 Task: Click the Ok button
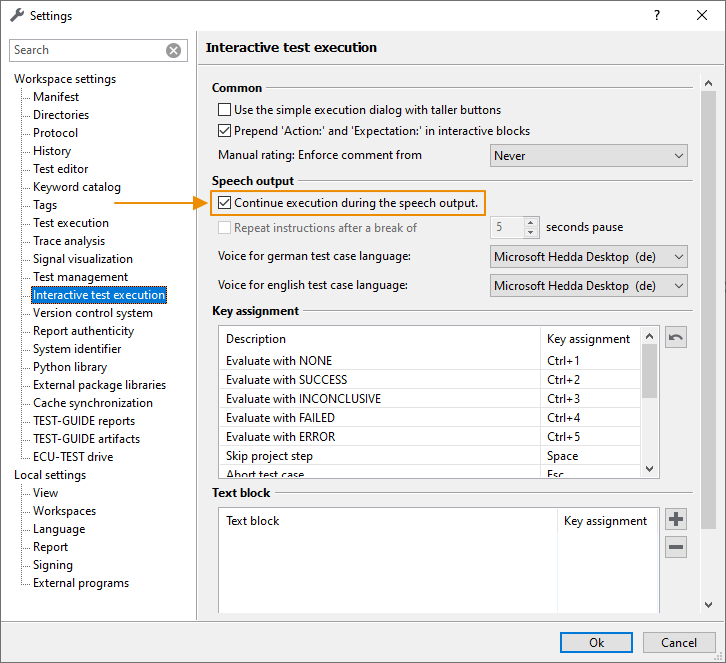(596, 642)
